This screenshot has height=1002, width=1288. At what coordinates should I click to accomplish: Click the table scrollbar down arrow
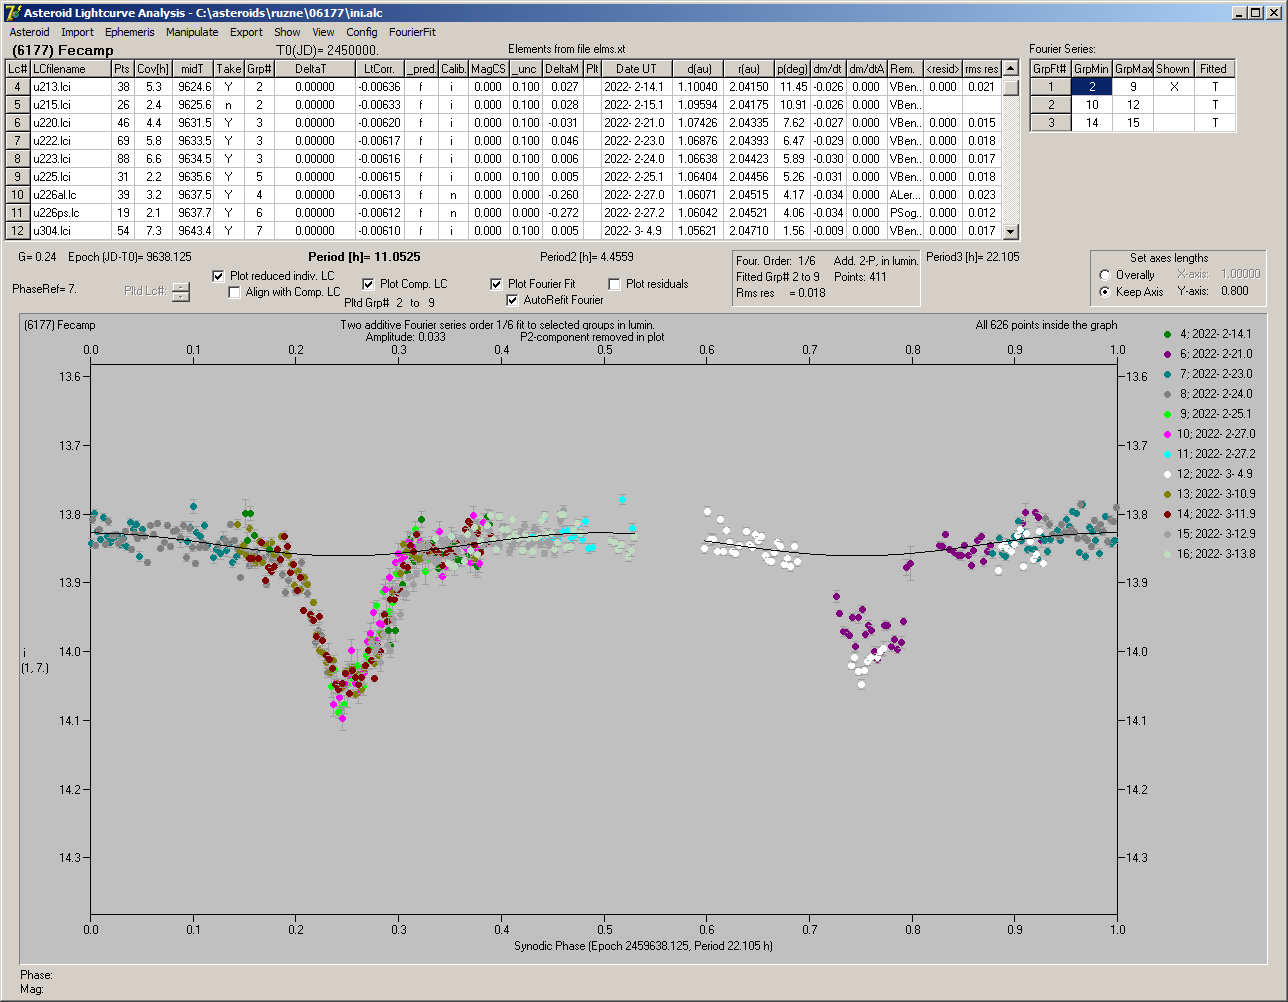tap(1011, 232)
